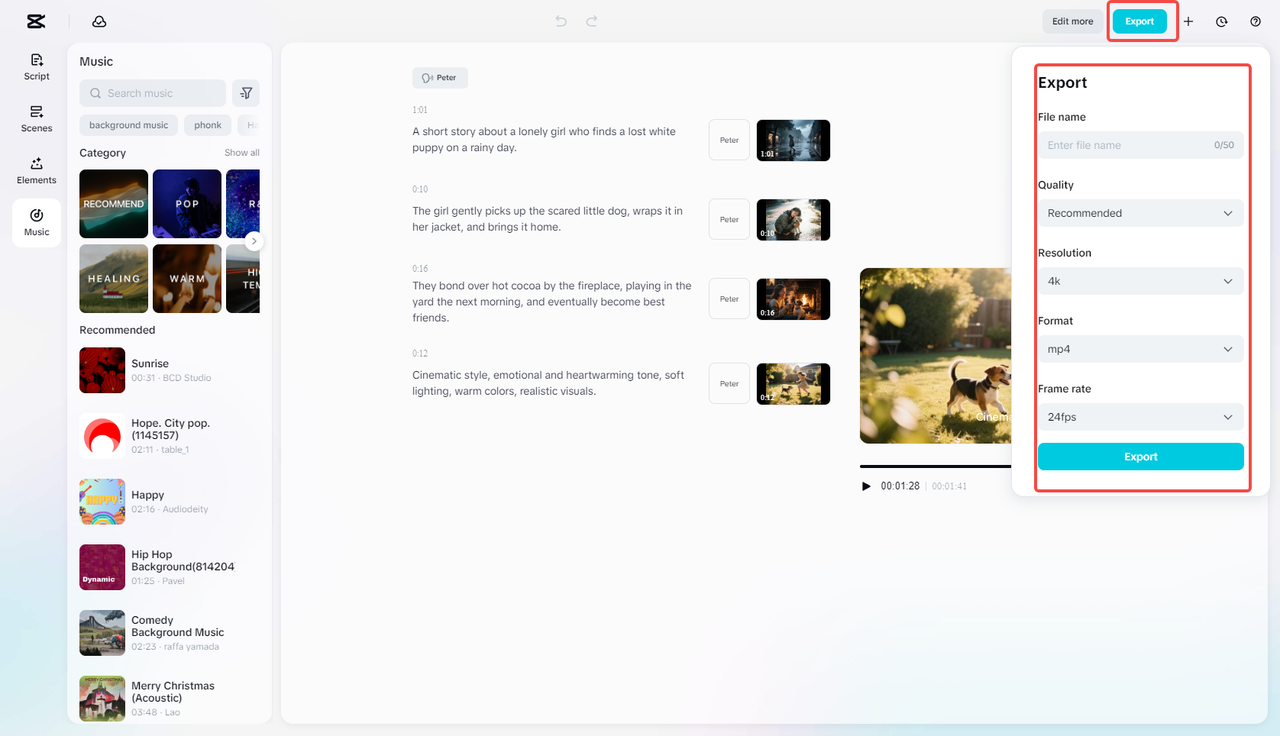The width and height of the screenshot is (1280, 736).
Task: Click the cloud space icon in the toolbar
Action: pos(98,20)
